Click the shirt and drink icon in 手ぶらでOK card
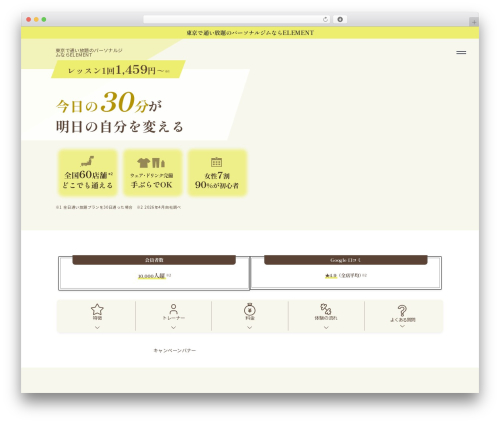This screenshot has width=500, height=423. pos(151,163)
